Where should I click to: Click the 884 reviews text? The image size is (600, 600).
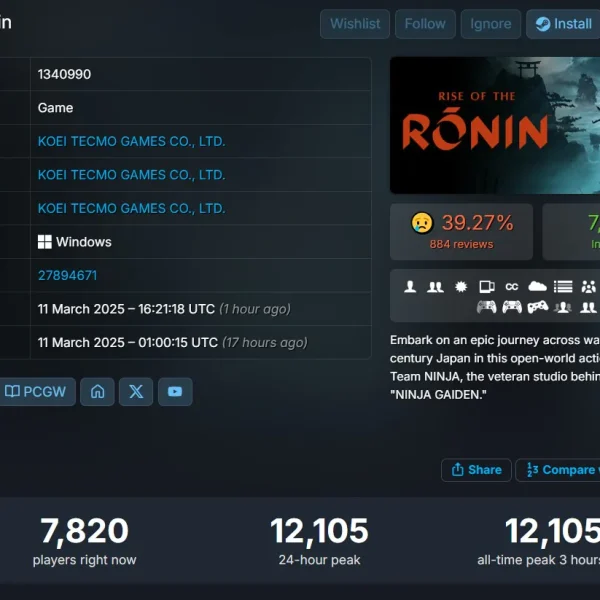click(461, 244)
